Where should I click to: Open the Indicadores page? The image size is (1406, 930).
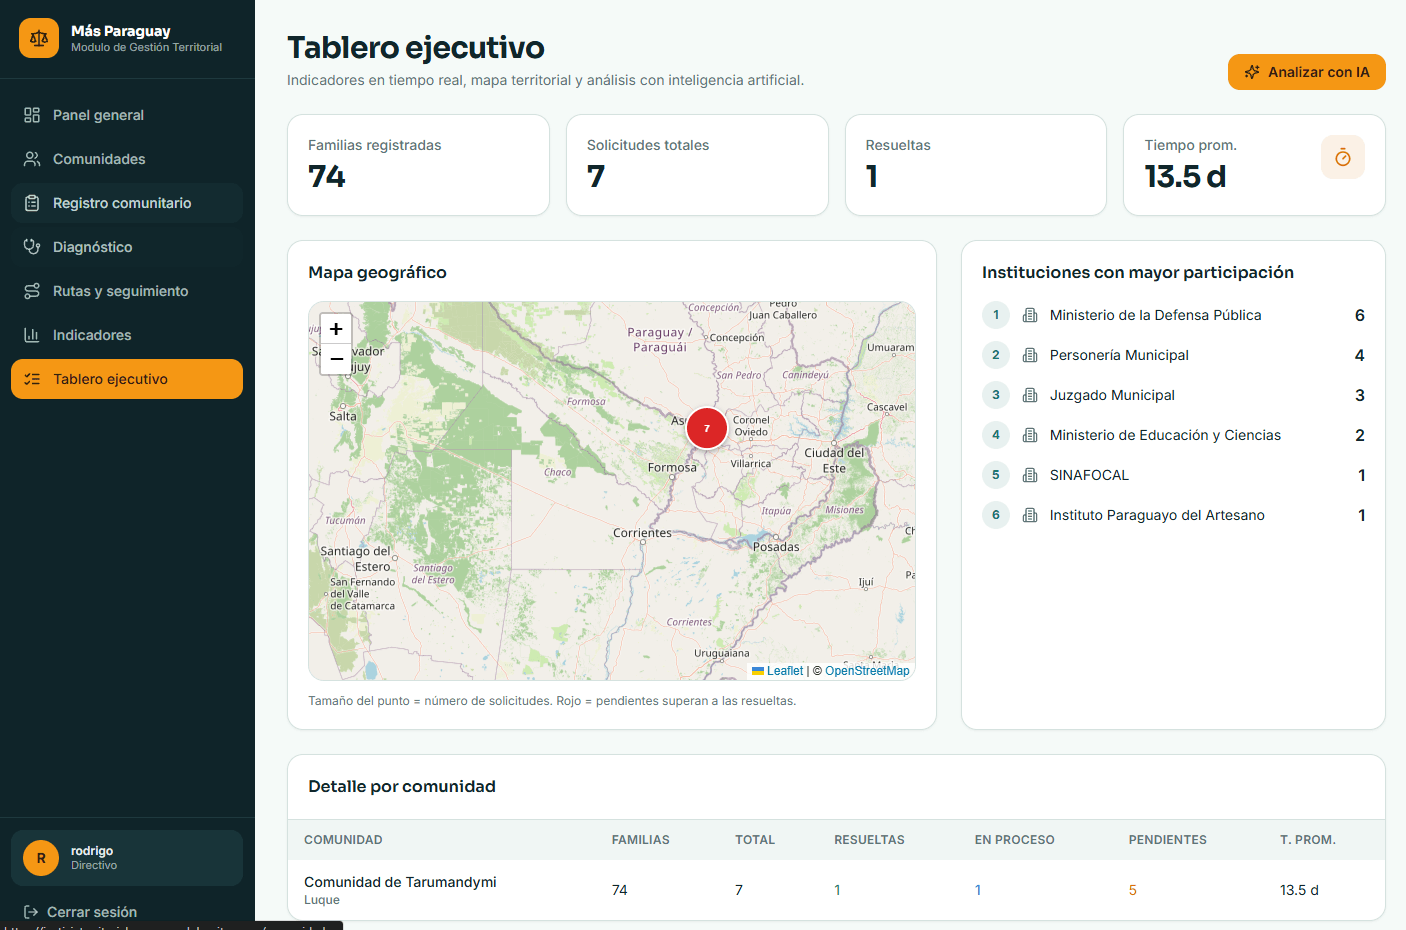tap(127, 335)
